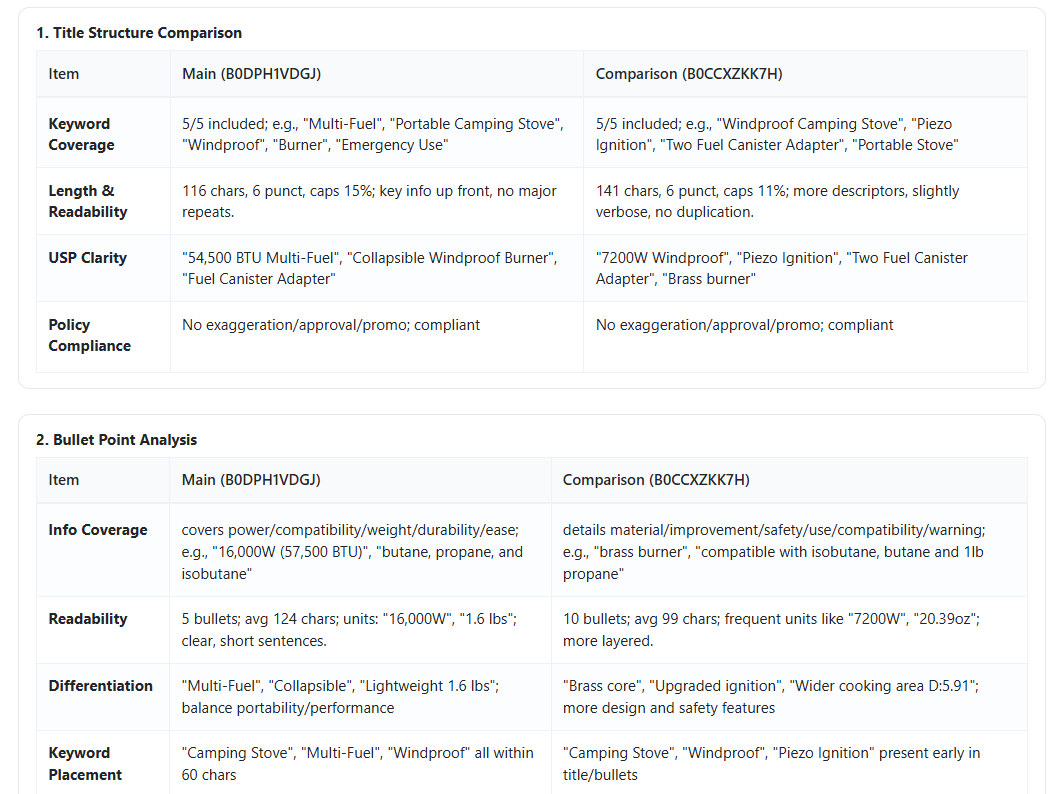The height and width of the screenshot is (794, 1060).
Task: Select the "Policy Compliance" row label
Action: click(89, 335)
